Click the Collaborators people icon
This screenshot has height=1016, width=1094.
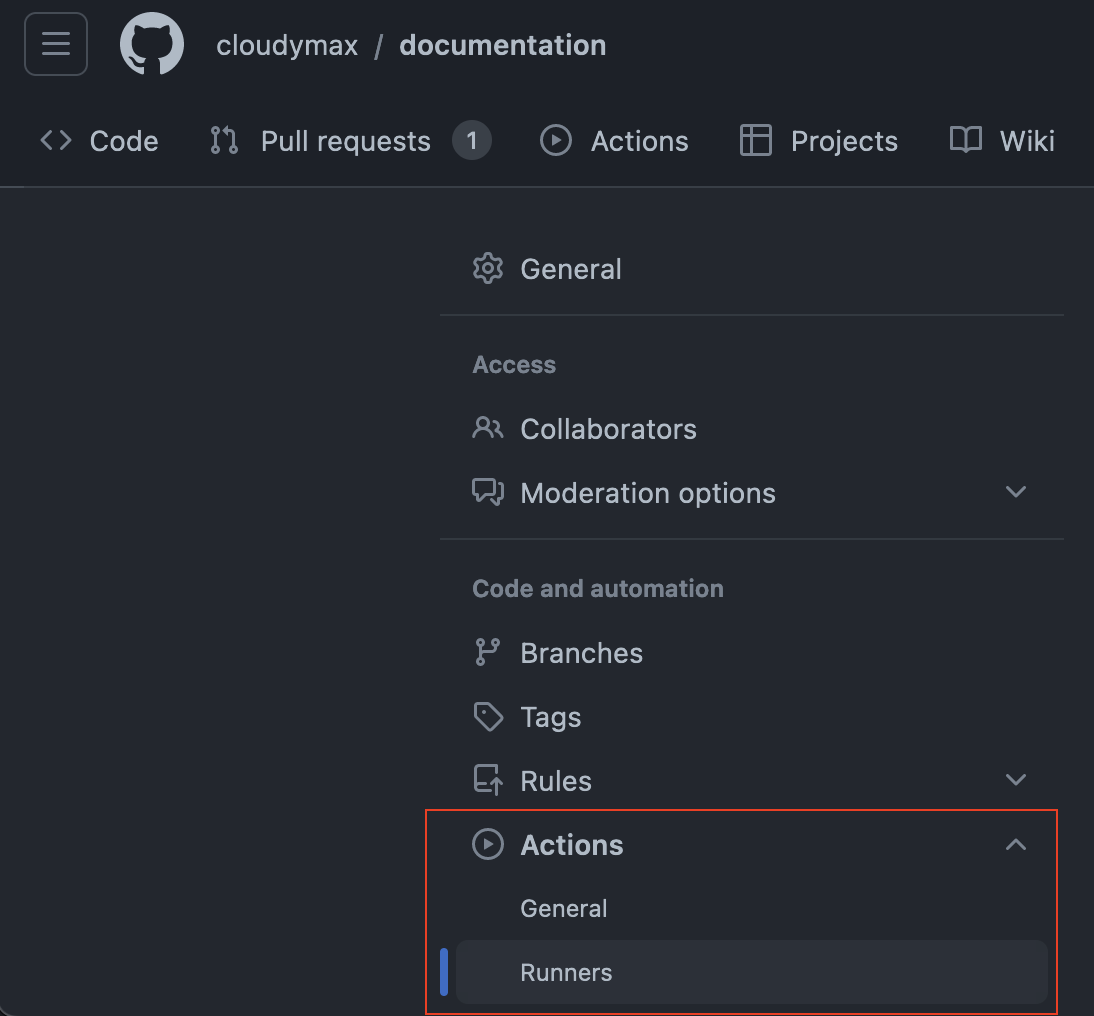click(x=487, y=429)
